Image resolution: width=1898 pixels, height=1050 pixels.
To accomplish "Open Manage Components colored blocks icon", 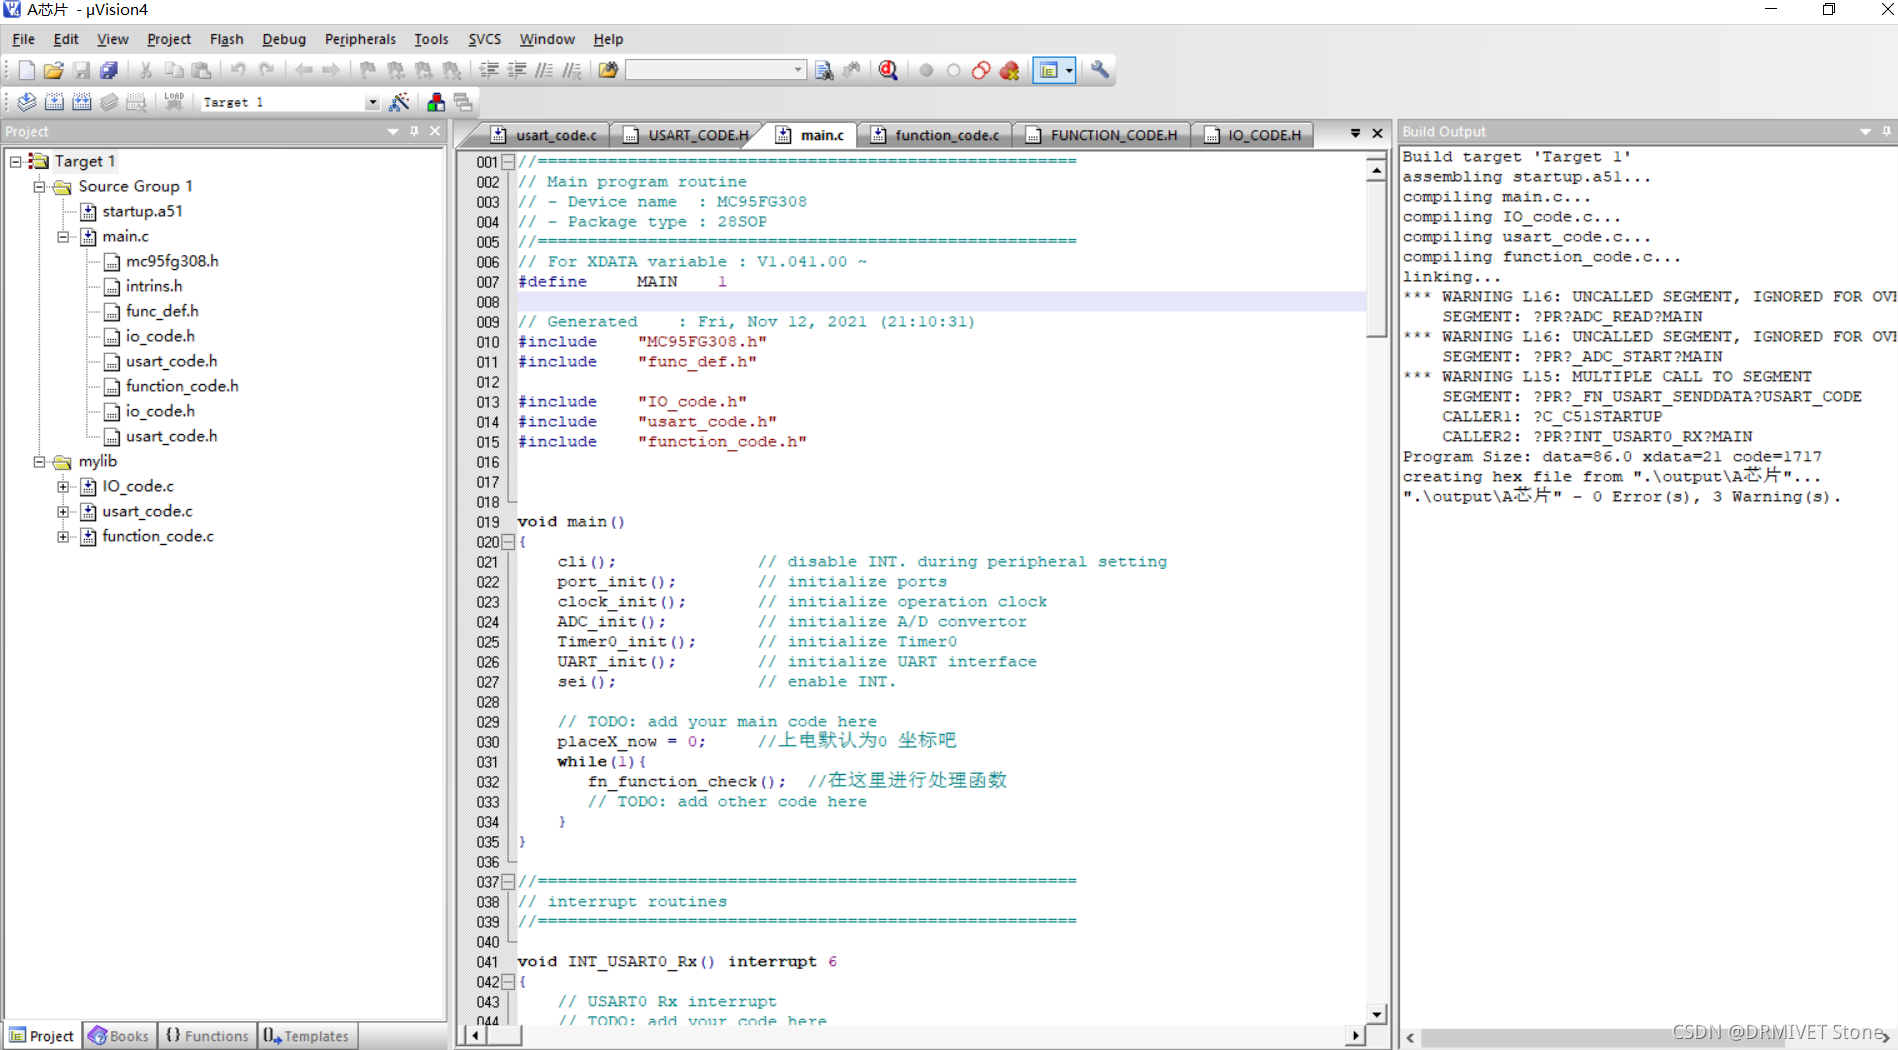I will (x=436, y=102).
